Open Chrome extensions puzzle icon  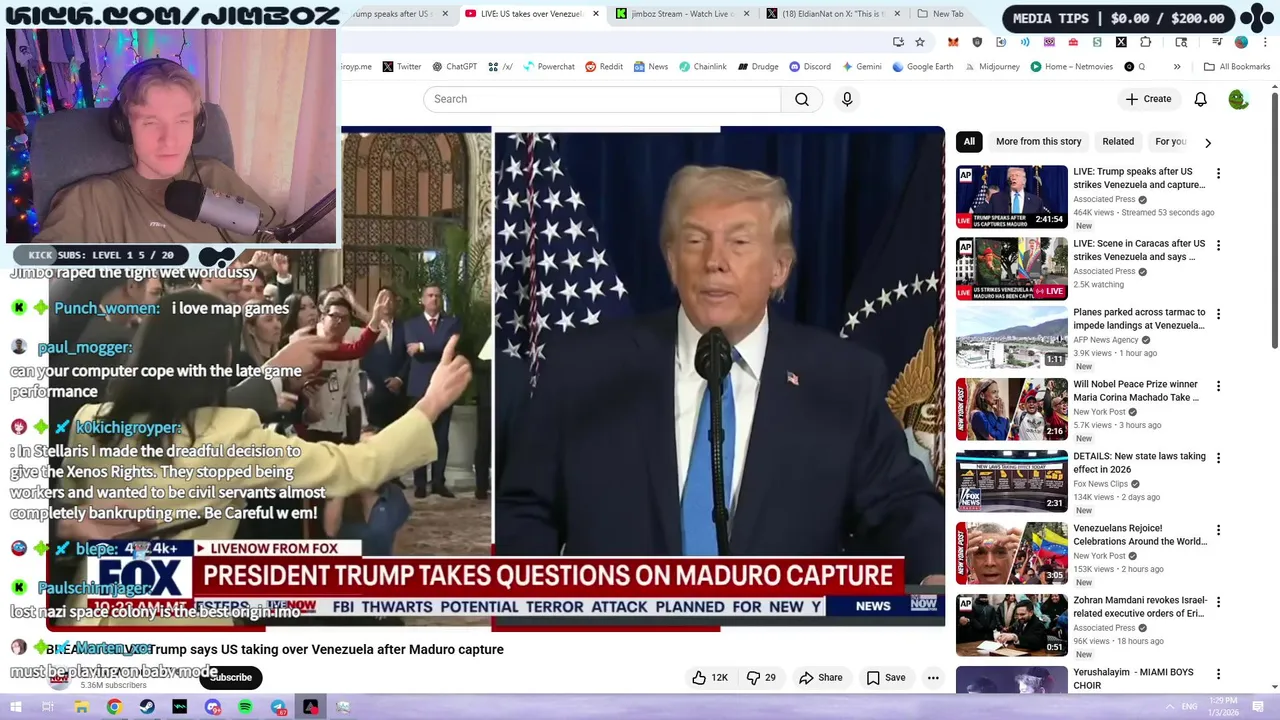1145,42
